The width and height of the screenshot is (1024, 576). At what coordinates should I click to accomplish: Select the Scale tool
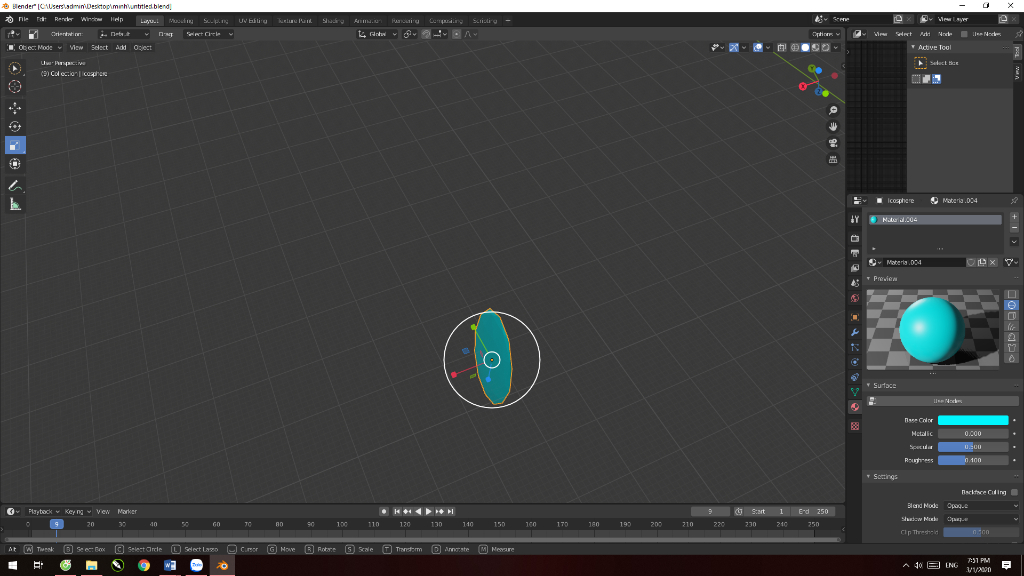click(15, 145)
